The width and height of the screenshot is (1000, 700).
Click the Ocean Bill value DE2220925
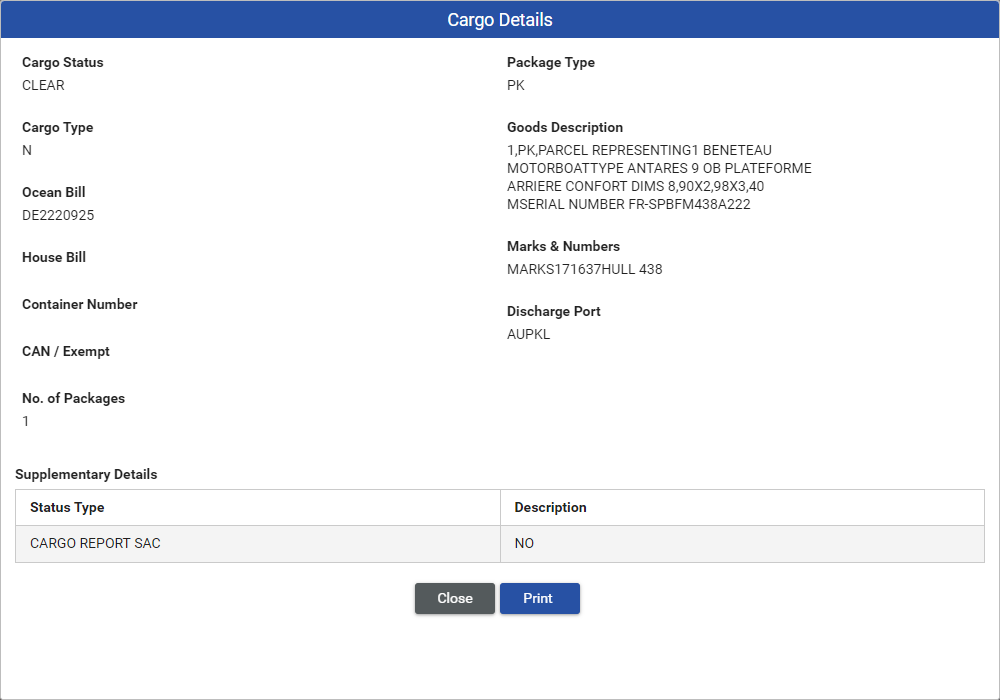point(58,215)
